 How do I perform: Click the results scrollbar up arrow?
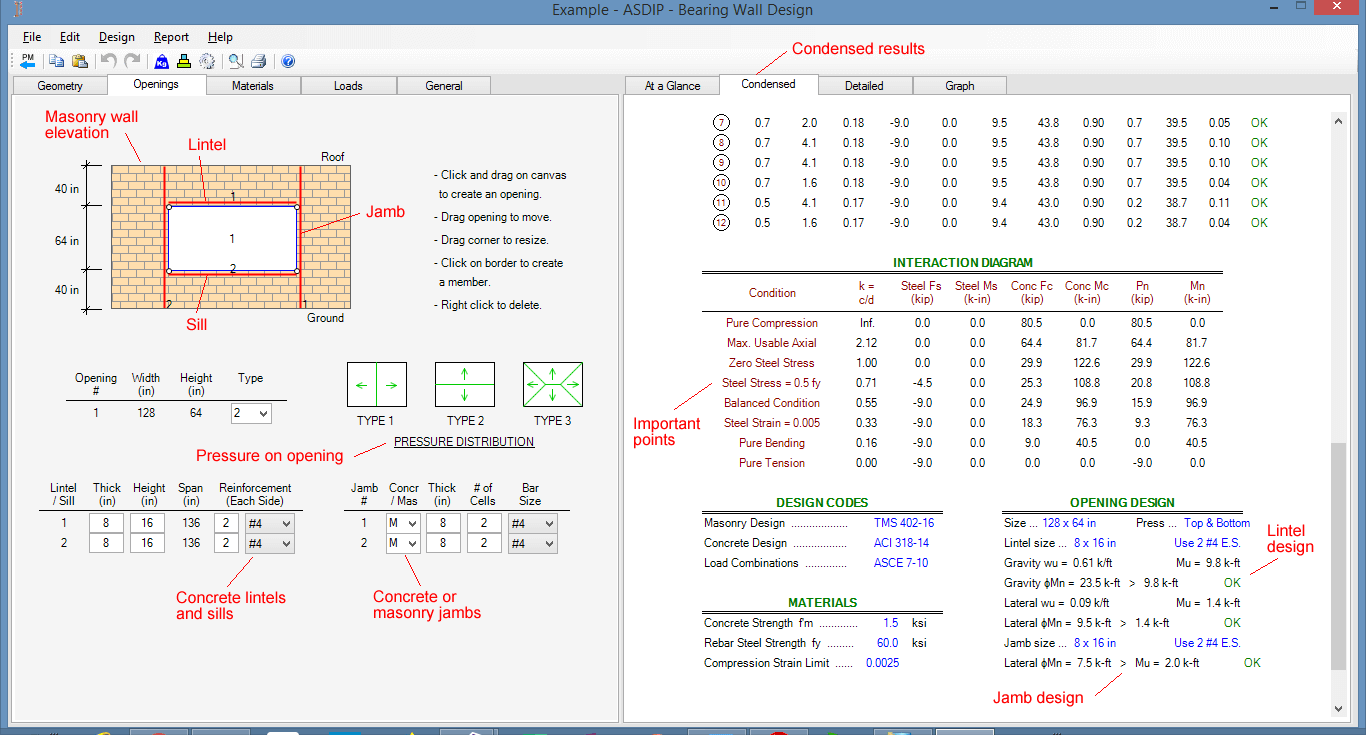point(1339,121)
